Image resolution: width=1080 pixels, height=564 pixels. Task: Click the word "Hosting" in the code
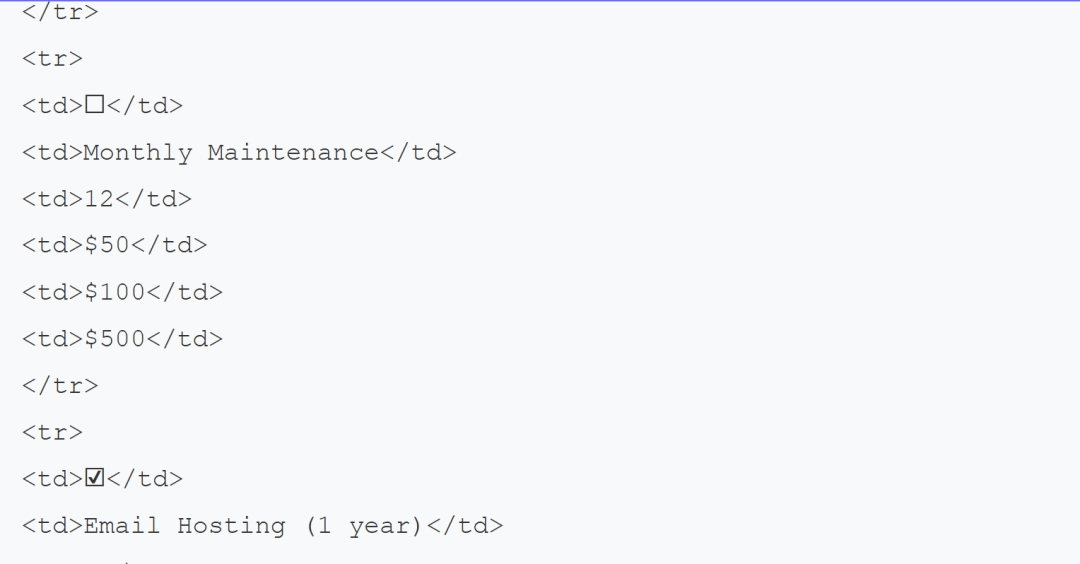pos(231,525)
